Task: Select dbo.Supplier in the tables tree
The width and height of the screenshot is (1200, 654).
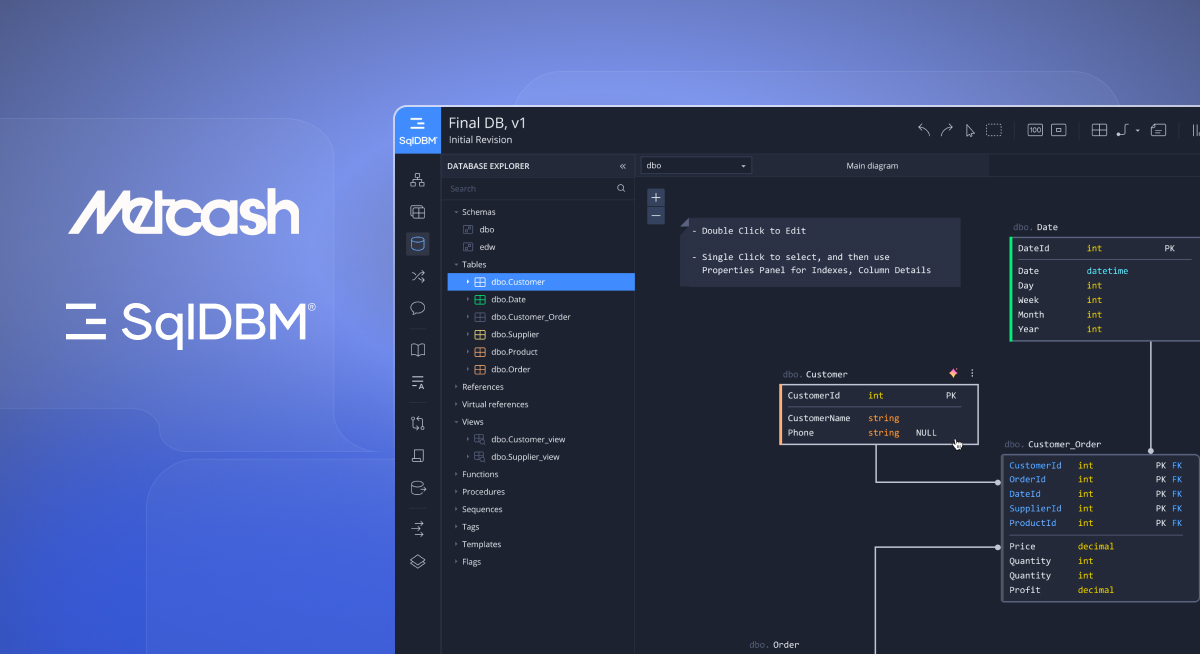Action: pos(515,334)
